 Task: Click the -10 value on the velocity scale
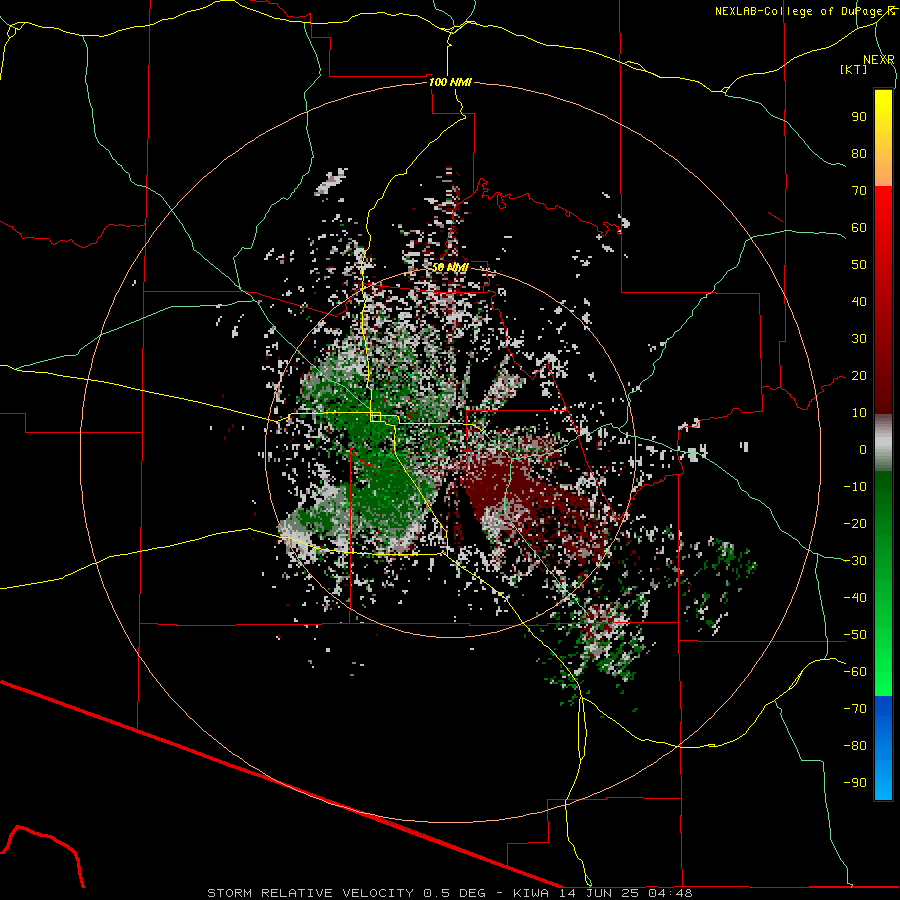coord(855,487)
